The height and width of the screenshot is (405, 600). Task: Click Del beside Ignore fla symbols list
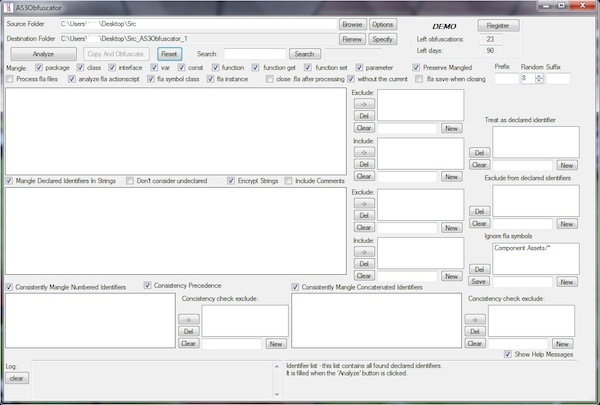point(479,269)
